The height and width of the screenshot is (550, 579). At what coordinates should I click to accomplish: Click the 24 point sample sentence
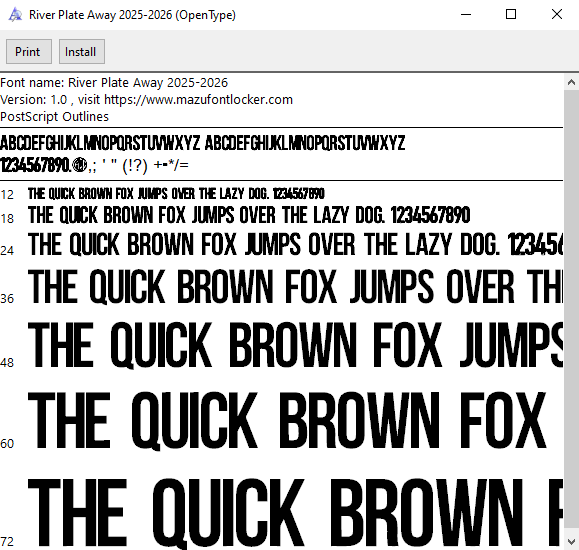tap(295, 245)
